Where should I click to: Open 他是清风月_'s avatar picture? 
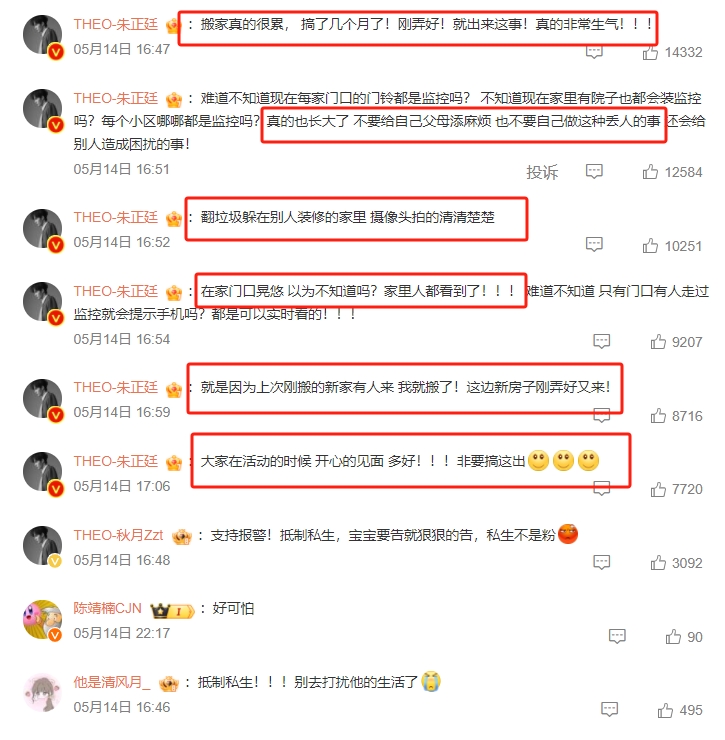click(x=42, y=693)
